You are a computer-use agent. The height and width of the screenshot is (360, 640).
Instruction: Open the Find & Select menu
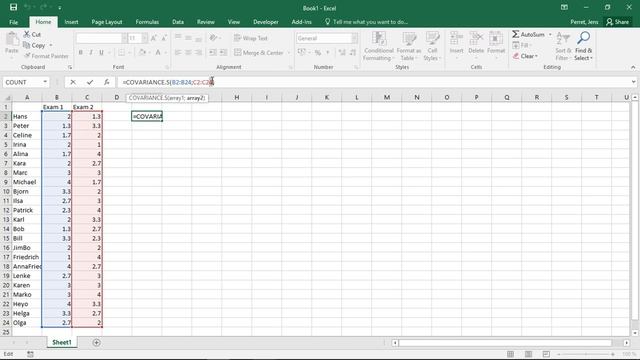click(583, 46)
